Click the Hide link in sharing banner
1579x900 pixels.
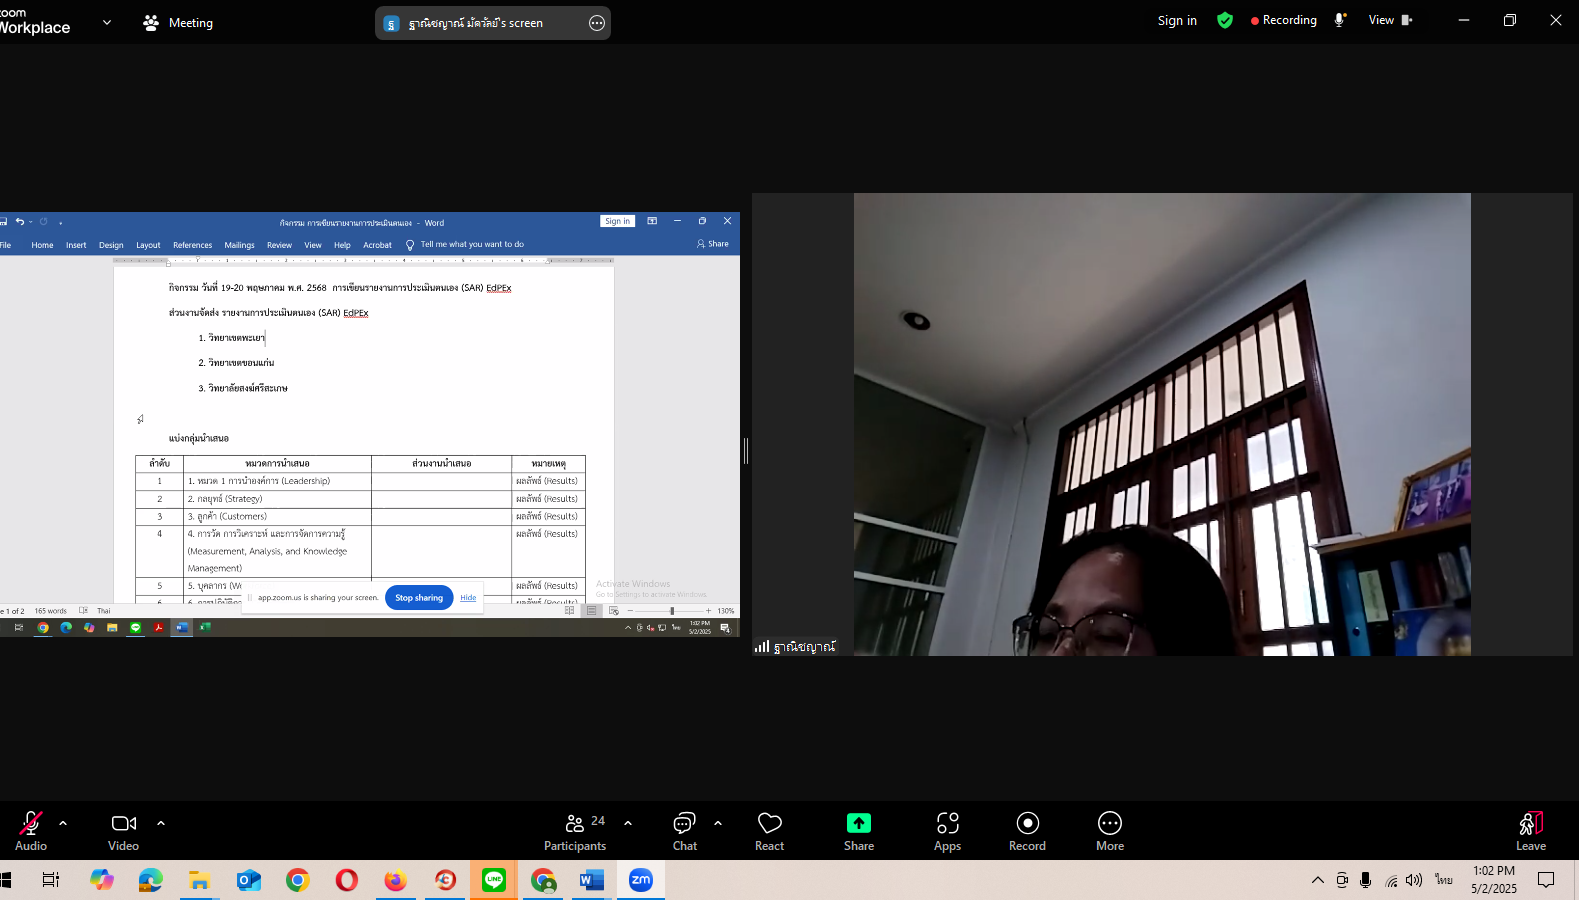(x=468, y=598)
